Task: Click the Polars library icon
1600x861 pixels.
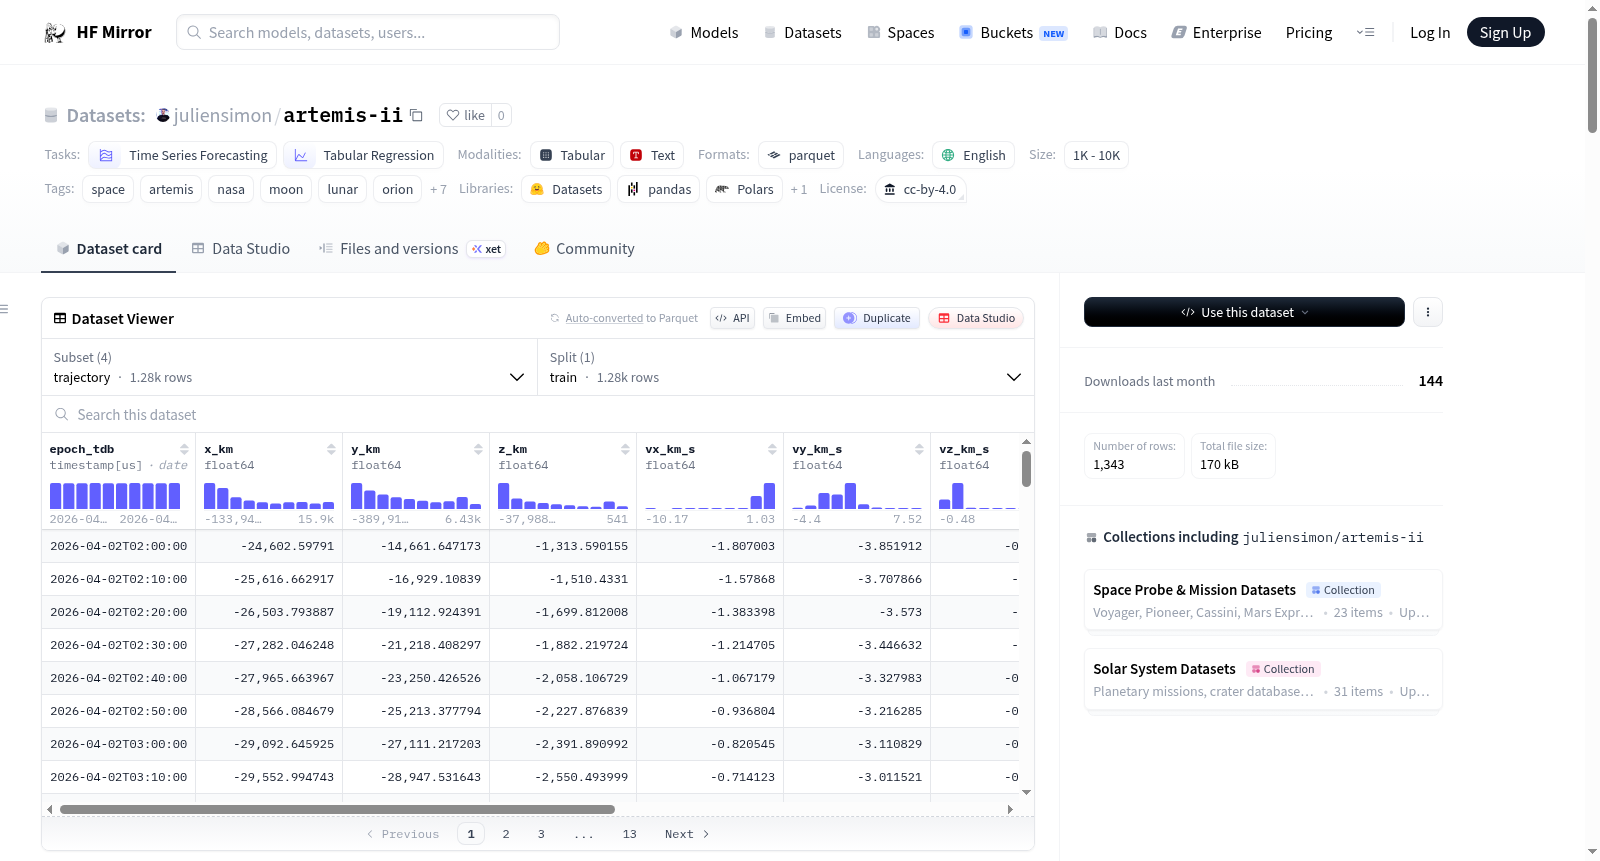Action: pos(722,189)
